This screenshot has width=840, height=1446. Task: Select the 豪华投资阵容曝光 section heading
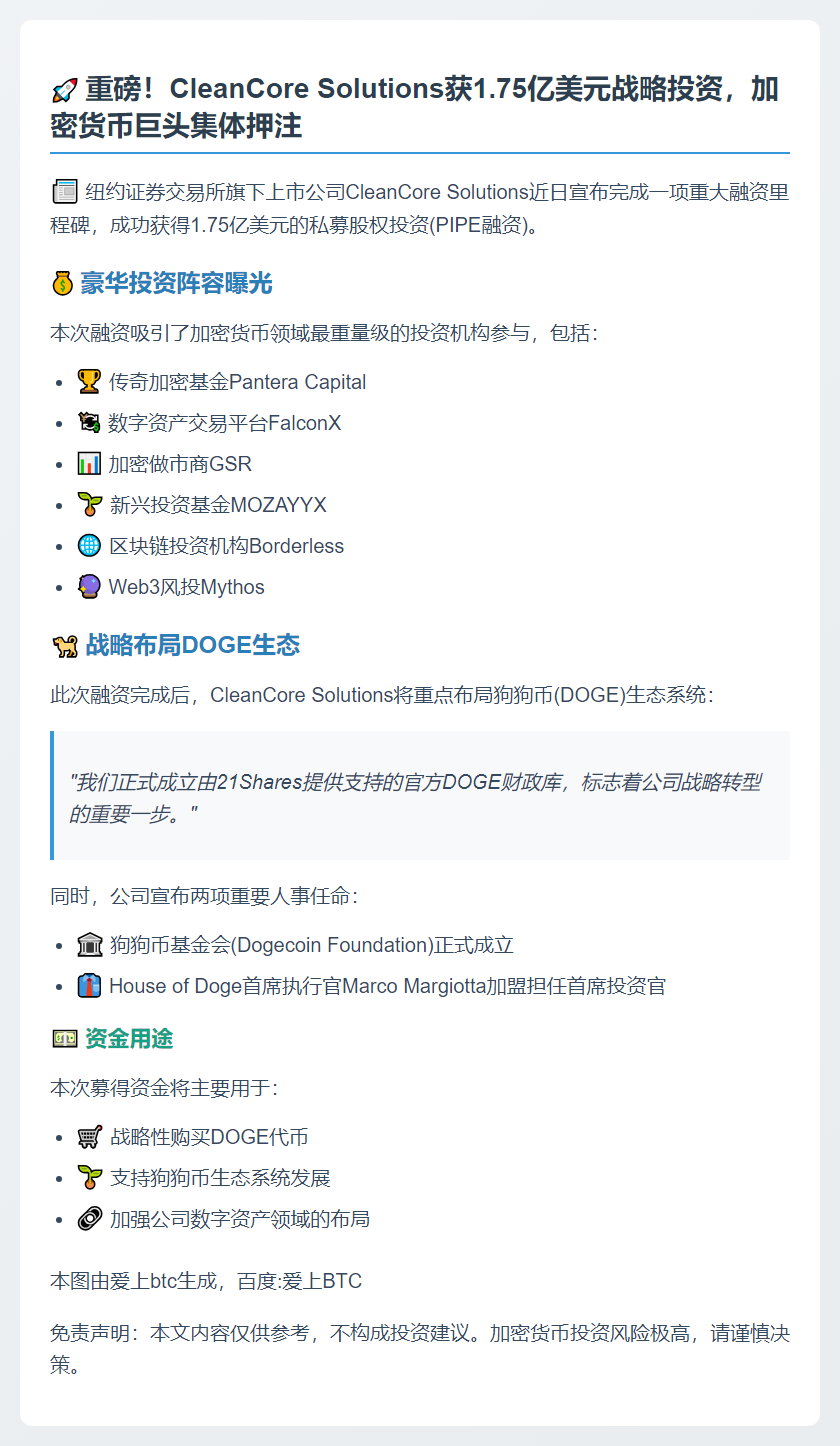(176, 284)
